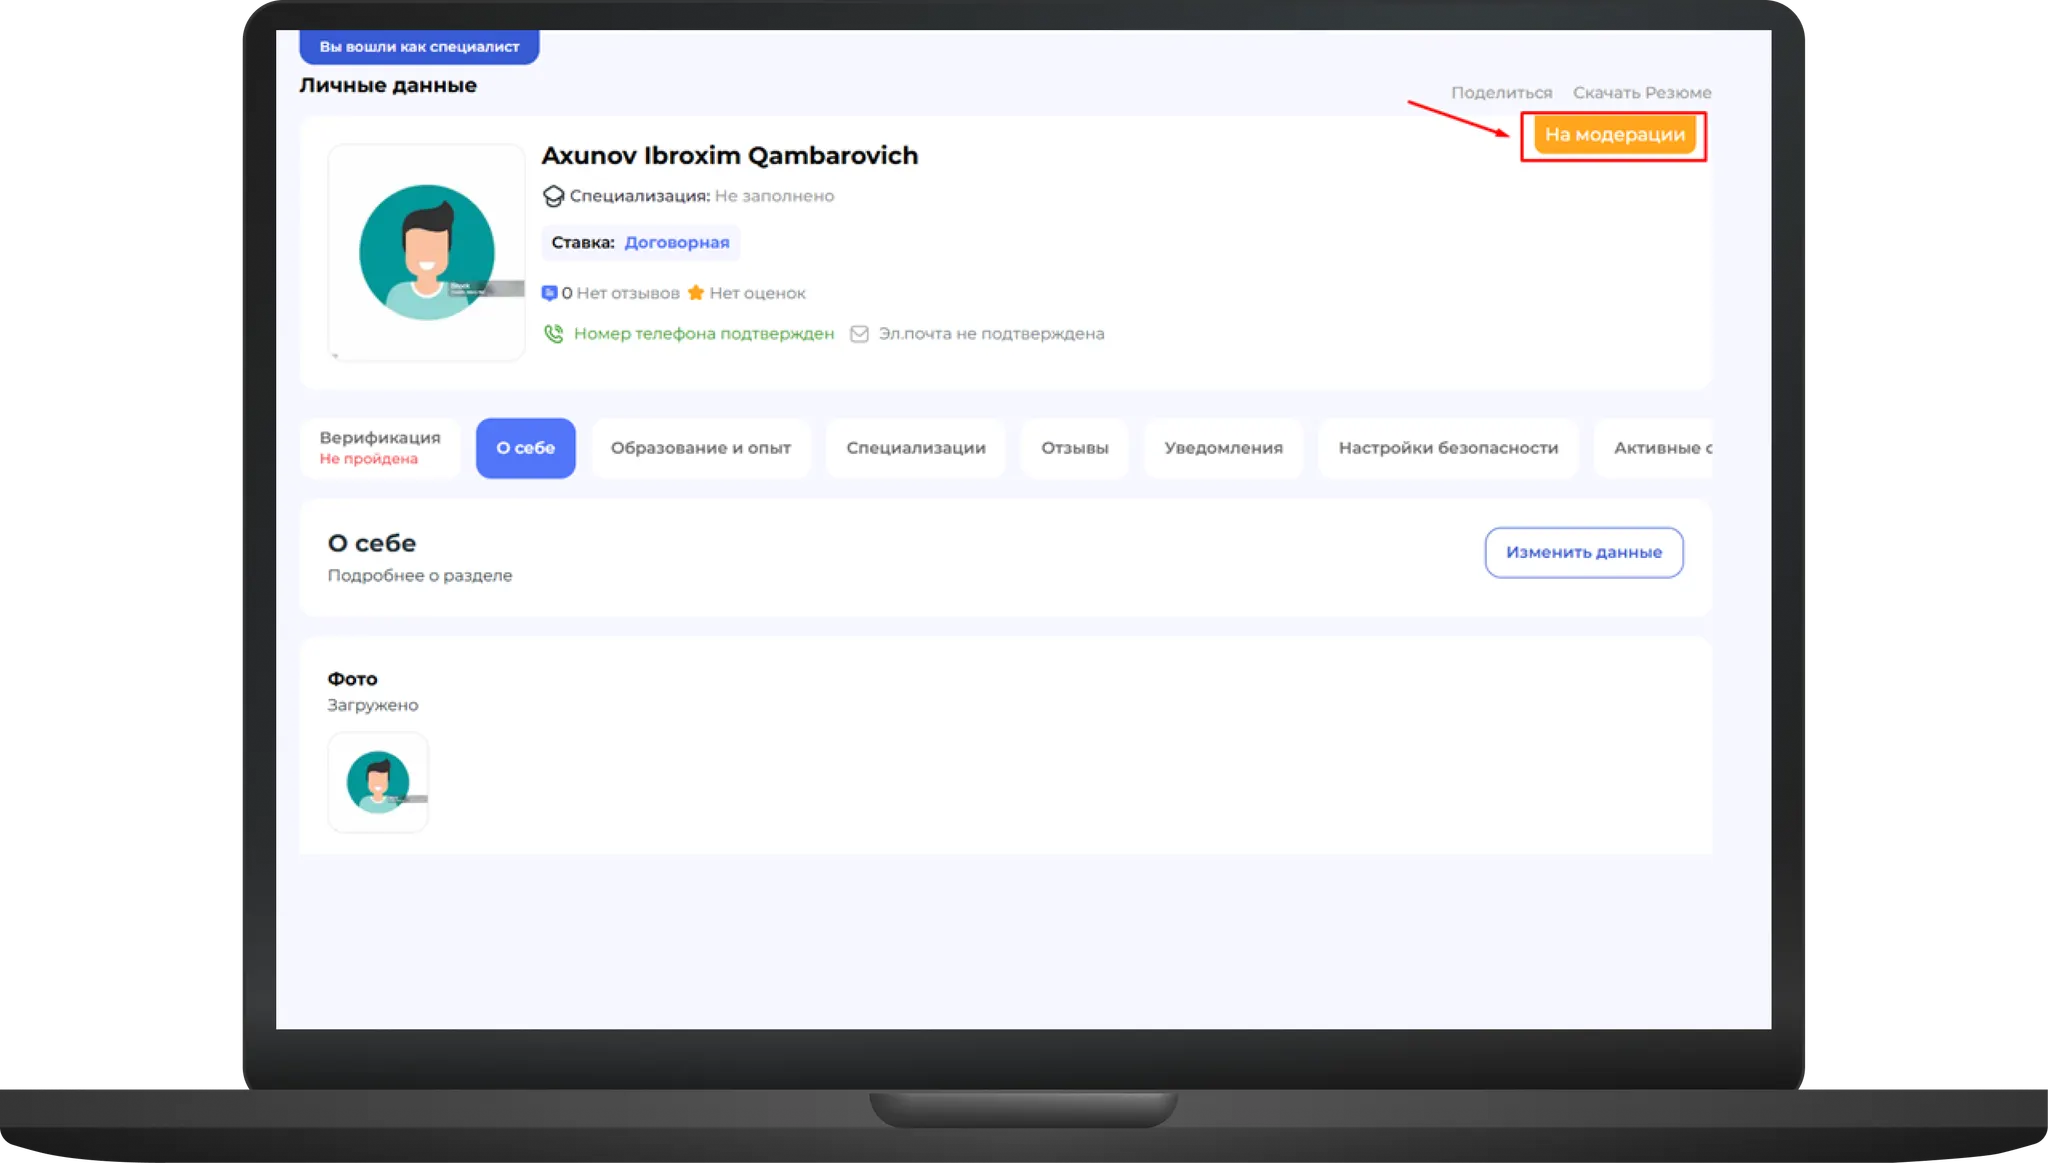2048x1163 pixels.
Task: Open the Специализации tab
Action: pyautogui.click(x=915, y=448)
